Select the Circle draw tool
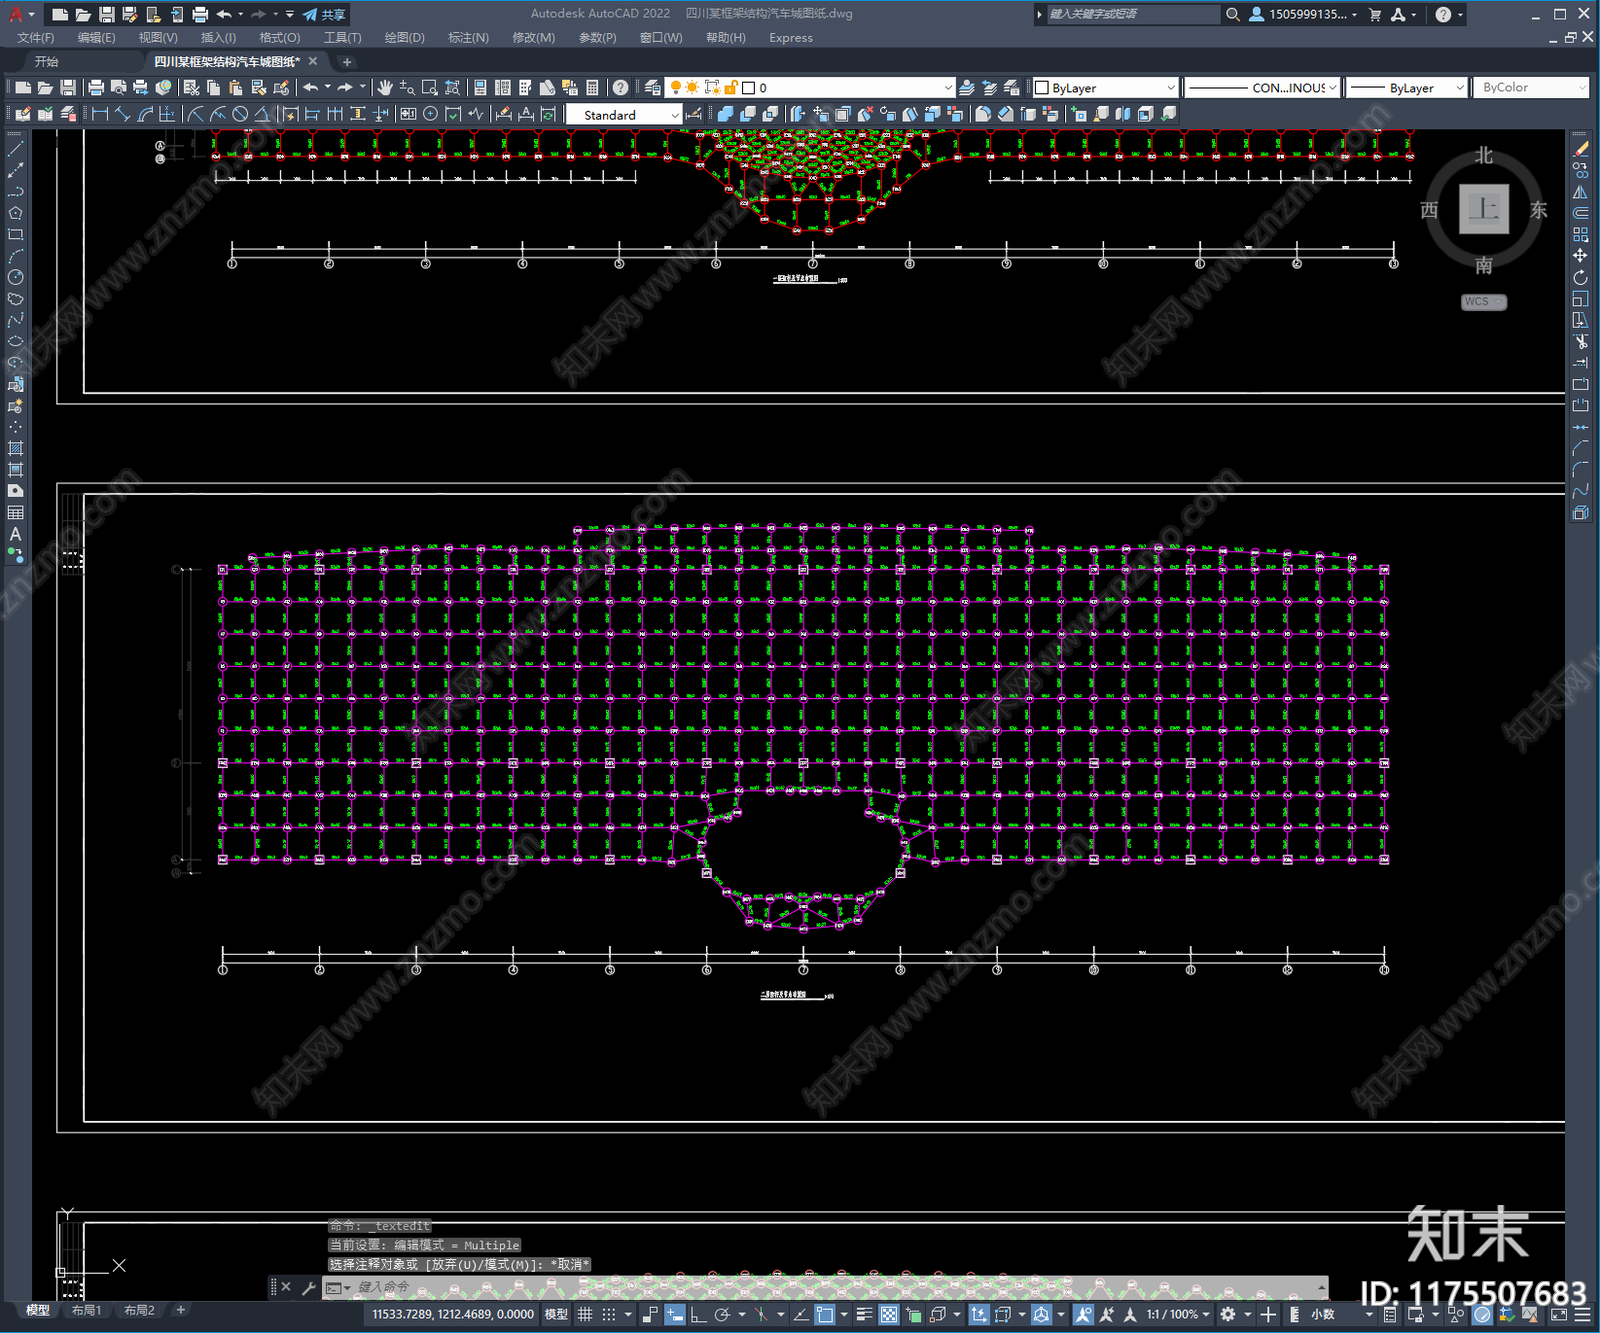Image resolution: width=1600 pixels, height=1333 pixels. (x=15, y=277)
